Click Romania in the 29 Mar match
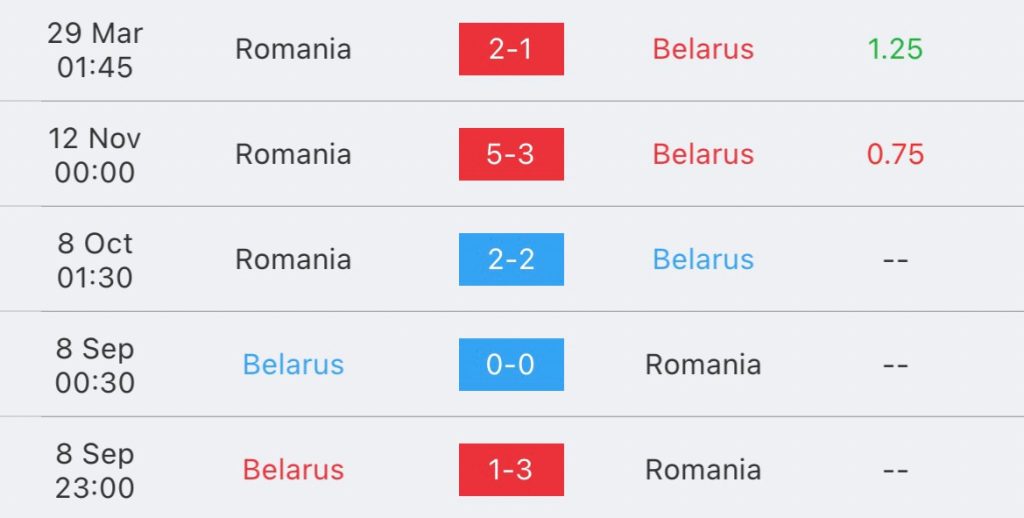This screenshot has height=518, width=1024. 293,49
